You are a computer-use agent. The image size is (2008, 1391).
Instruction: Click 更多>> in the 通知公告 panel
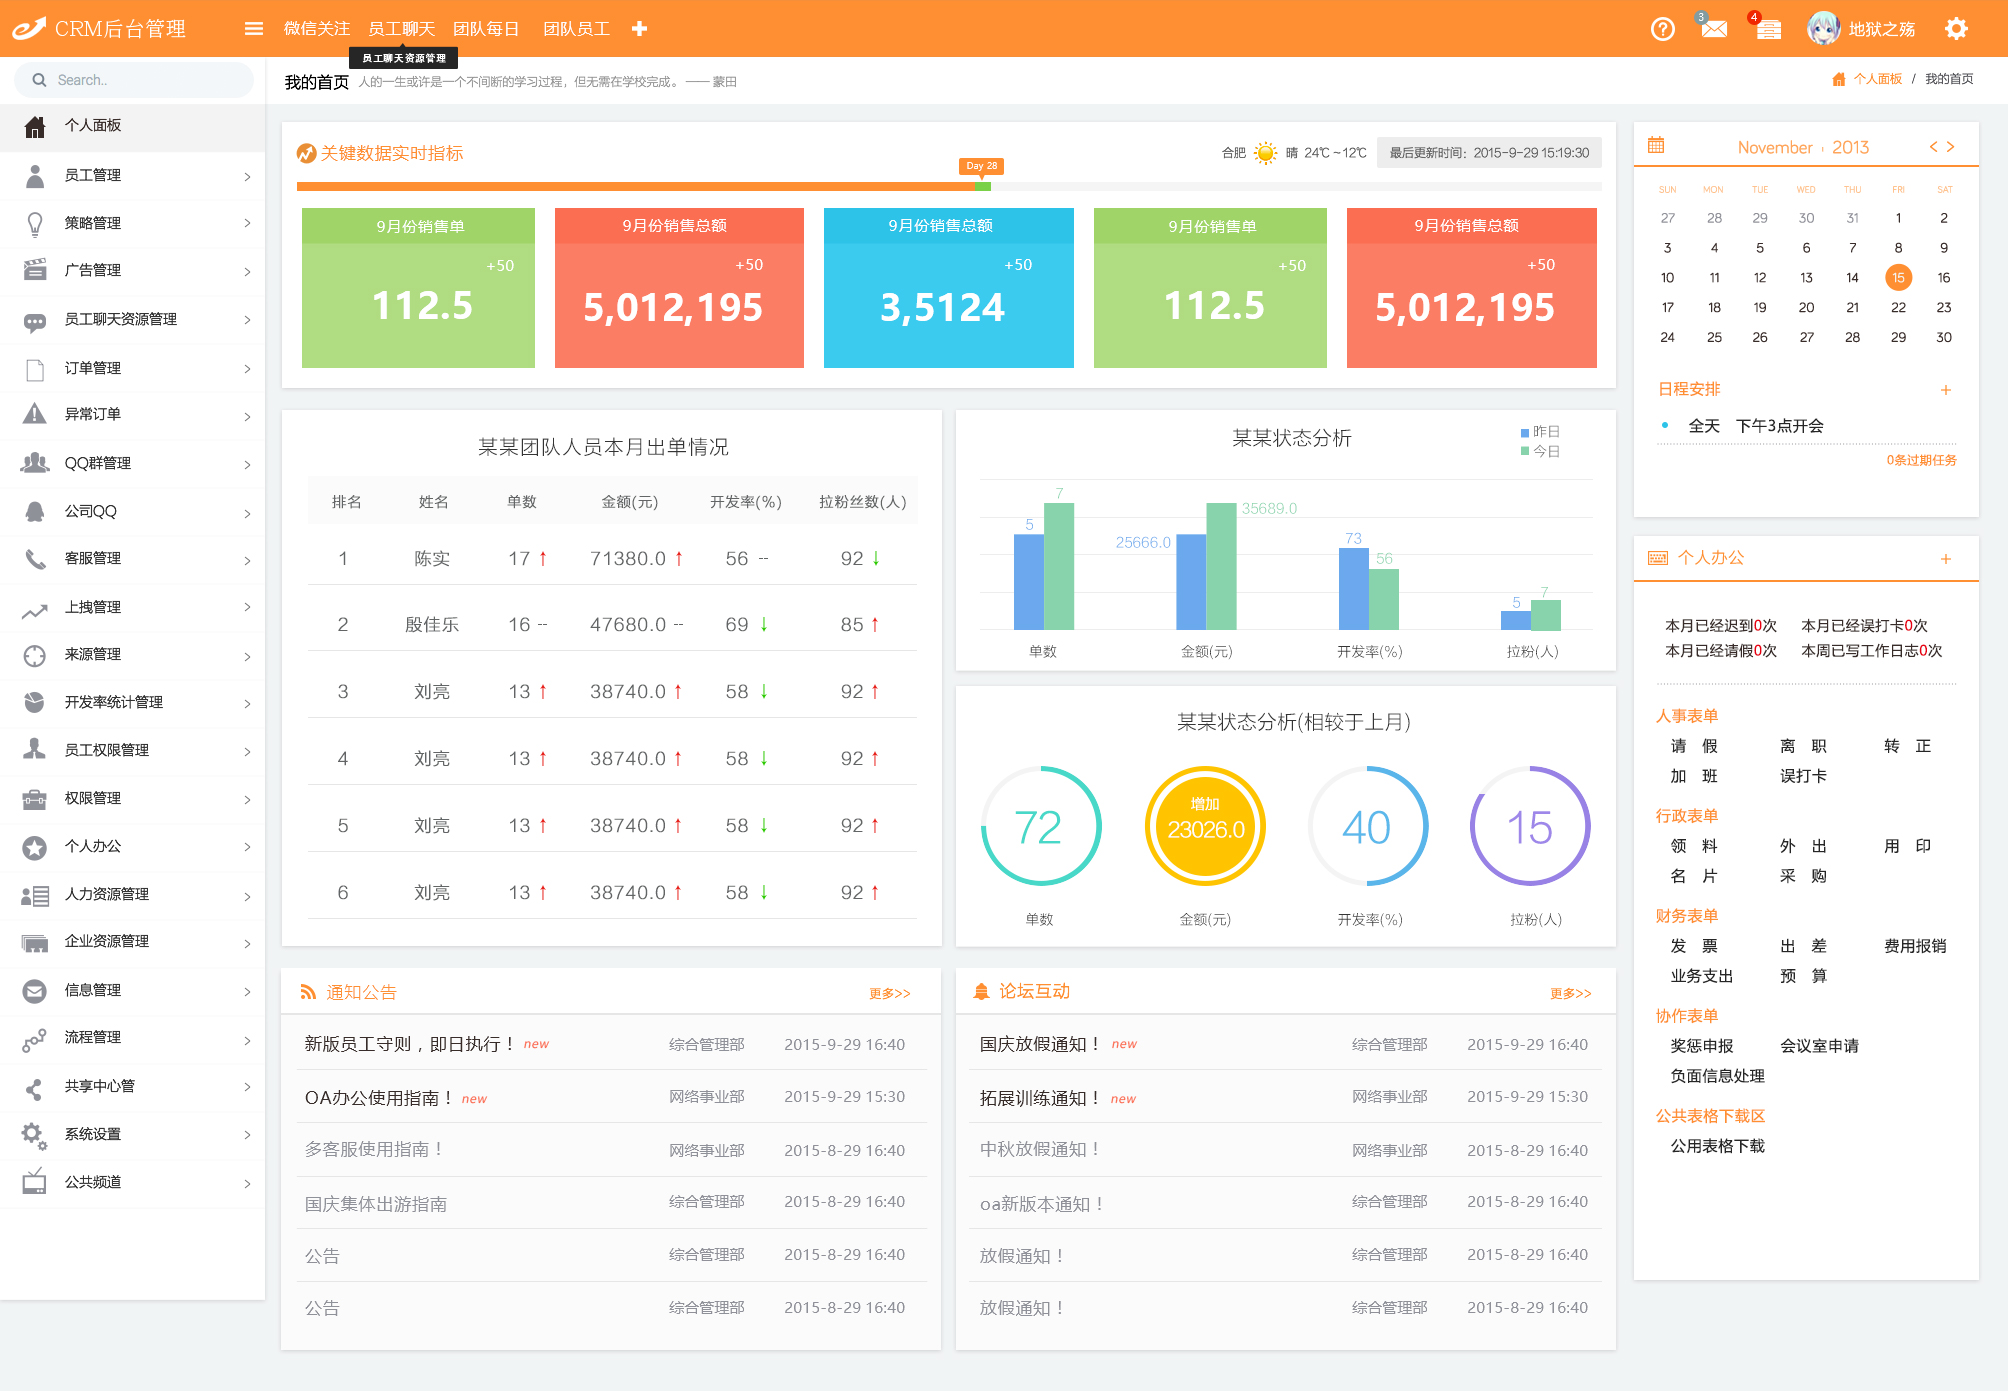pyautogui.click(x=890, y=993)
